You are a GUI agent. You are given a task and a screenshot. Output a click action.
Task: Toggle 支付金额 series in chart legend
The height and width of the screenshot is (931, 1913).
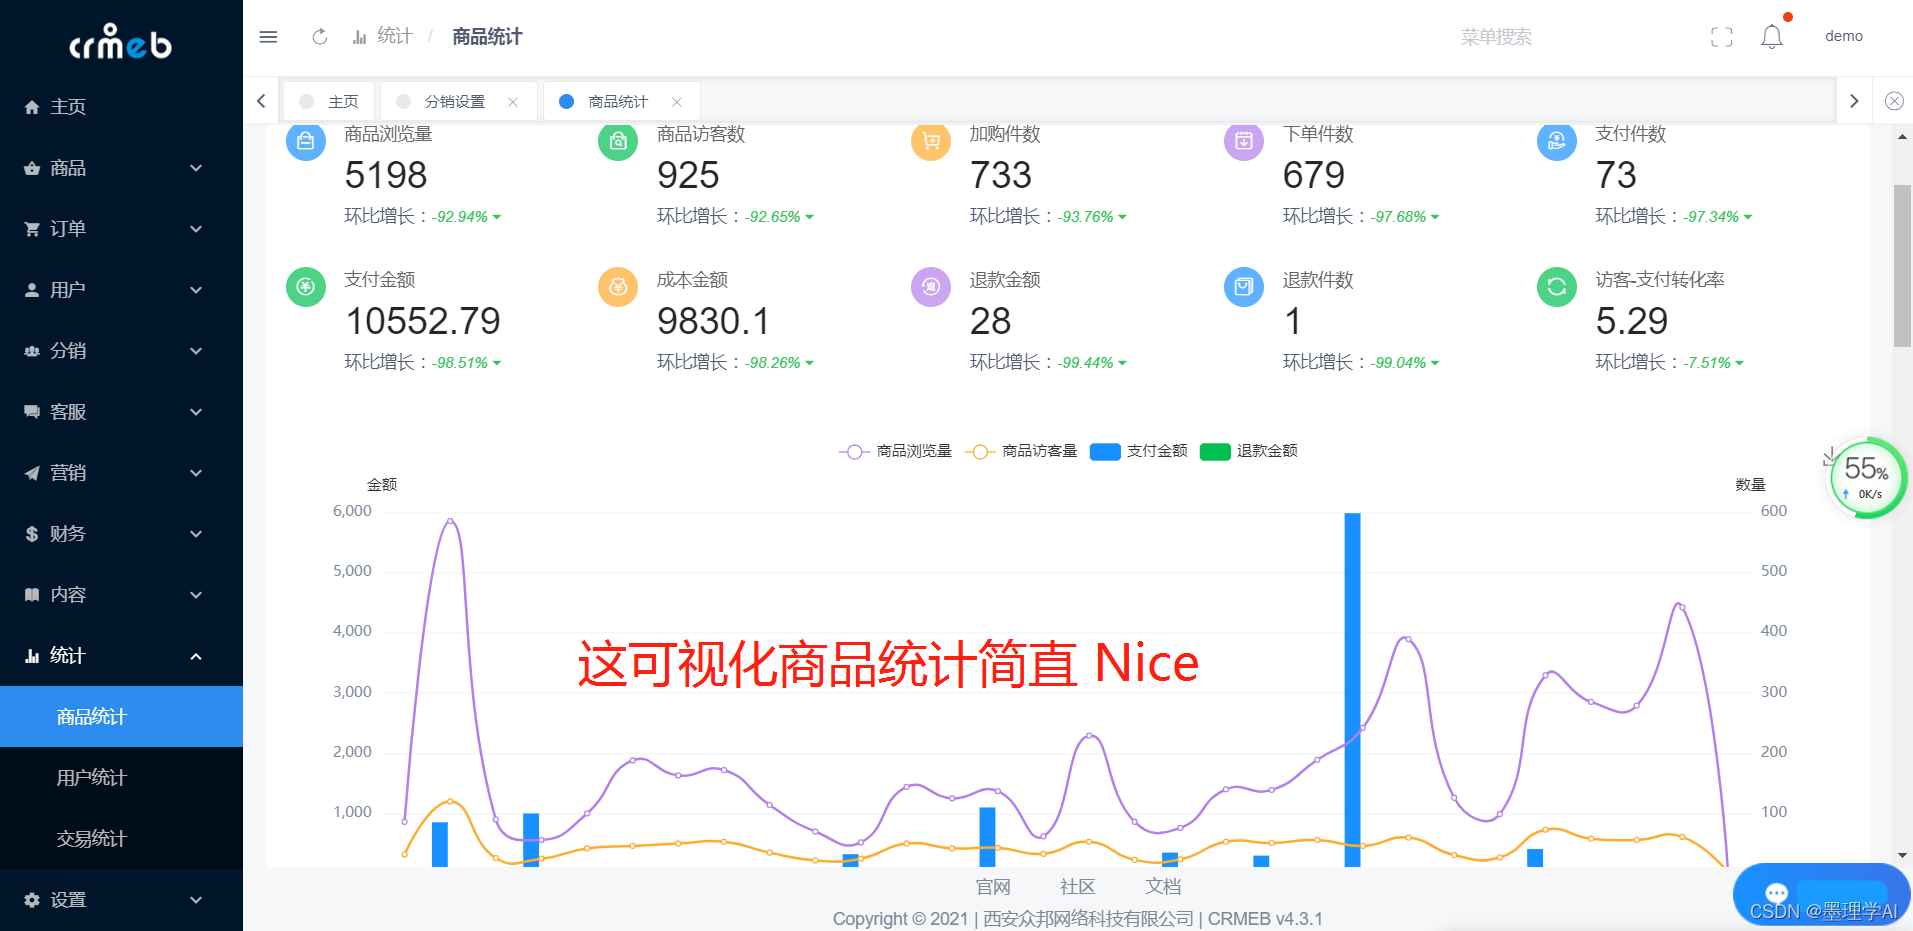coord(1138,451)
